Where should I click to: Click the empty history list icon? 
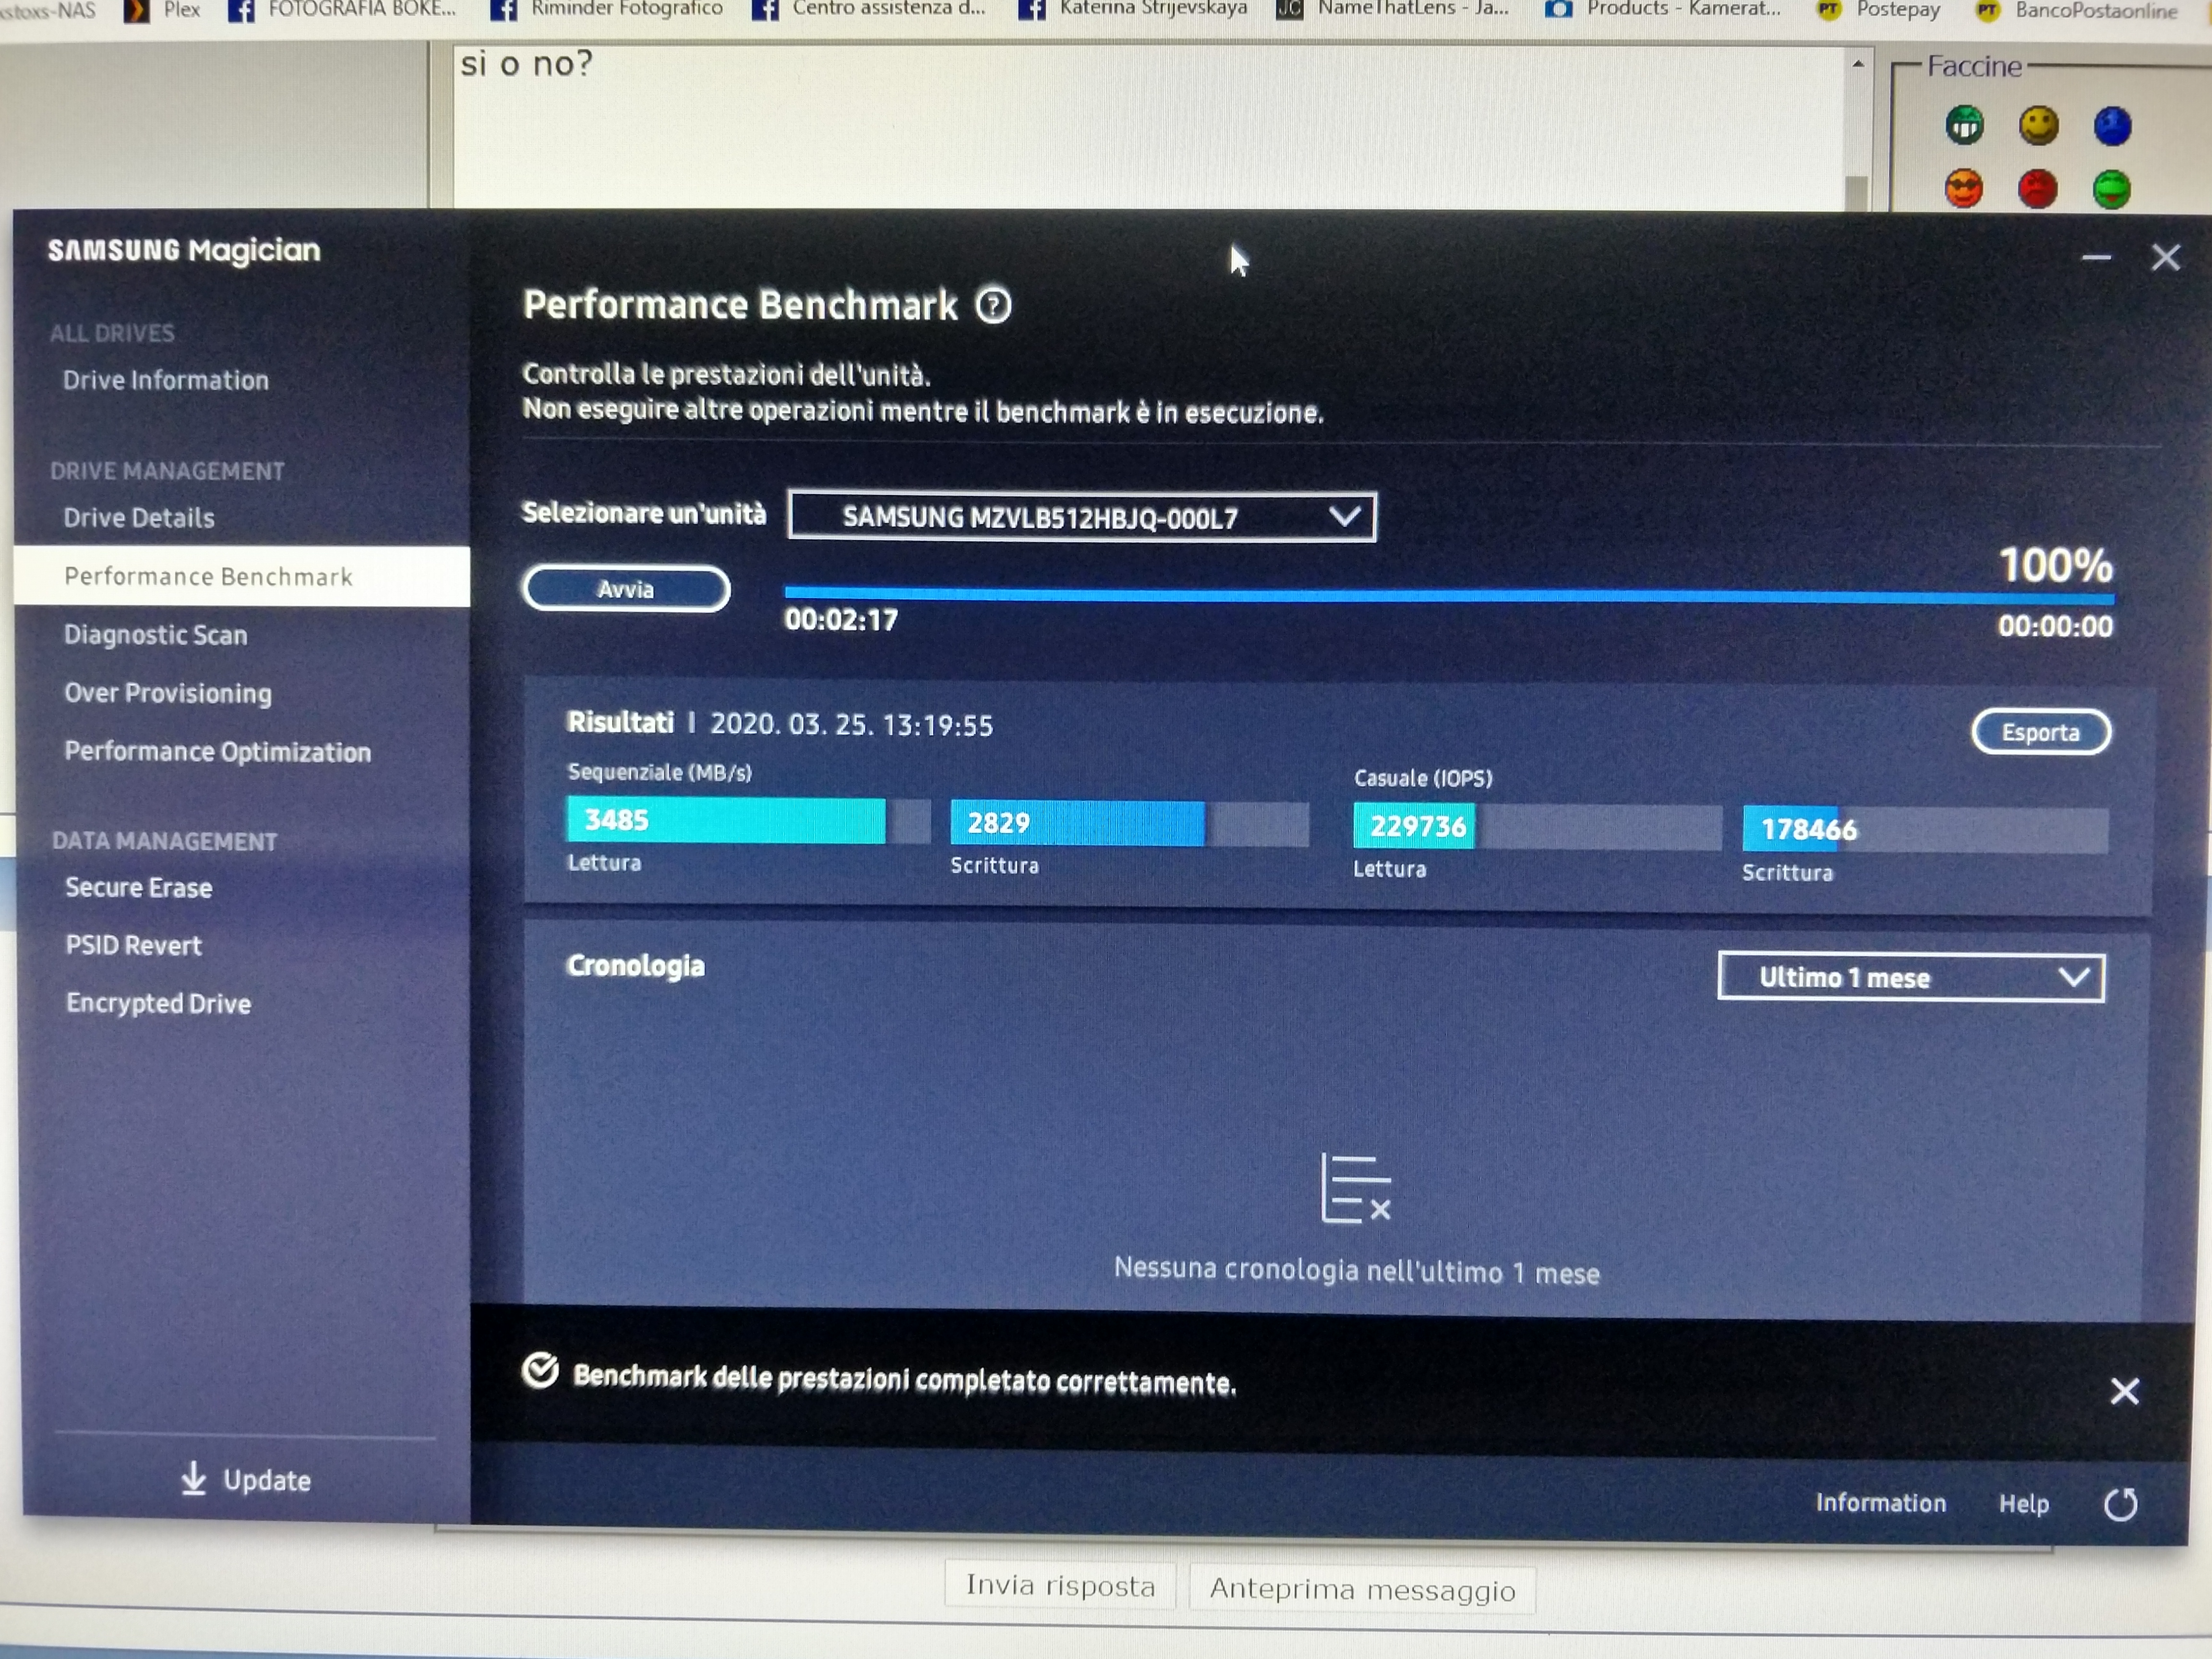tap(1355, 1189)
